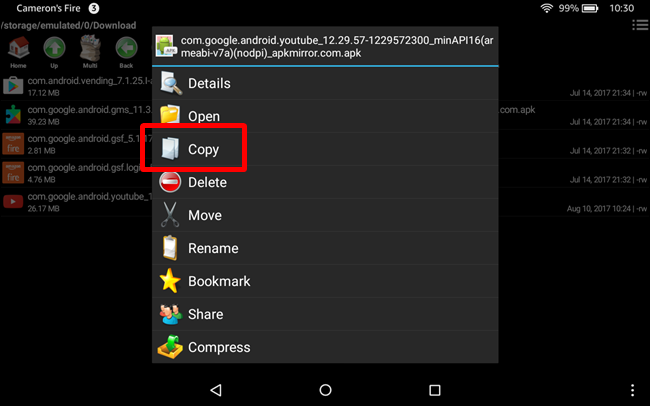Select Details in the context menu
The height and width of the screenshot is (406, 650).
[325, 83]
